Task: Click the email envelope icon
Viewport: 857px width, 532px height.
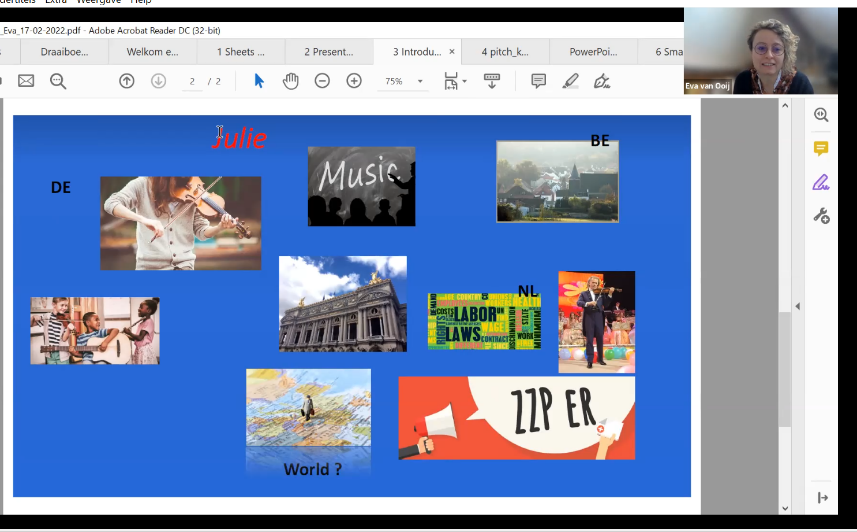Action: click(x=26, y=81)
